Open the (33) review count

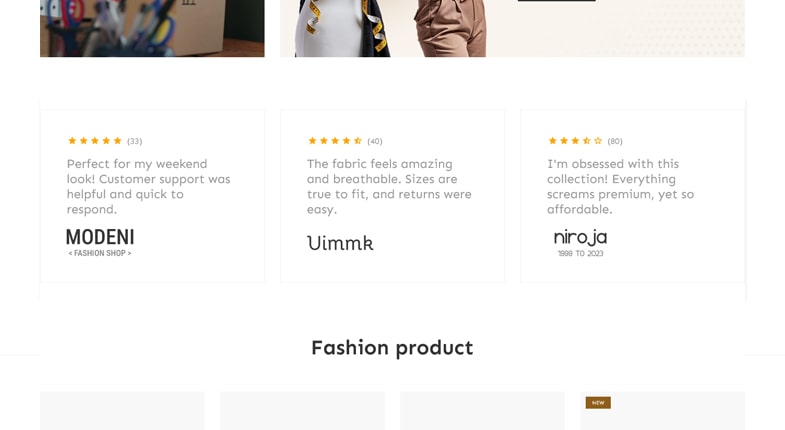click(x=135, y=141)
